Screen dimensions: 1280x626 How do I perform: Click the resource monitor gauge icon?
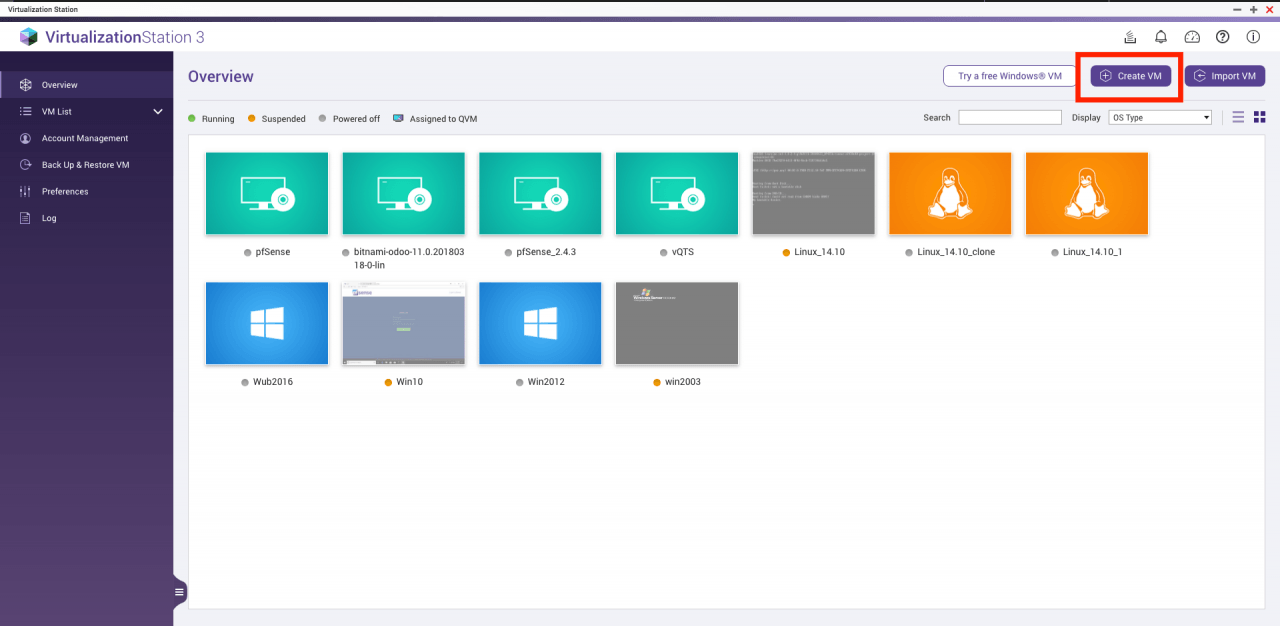pos(1192,37)
